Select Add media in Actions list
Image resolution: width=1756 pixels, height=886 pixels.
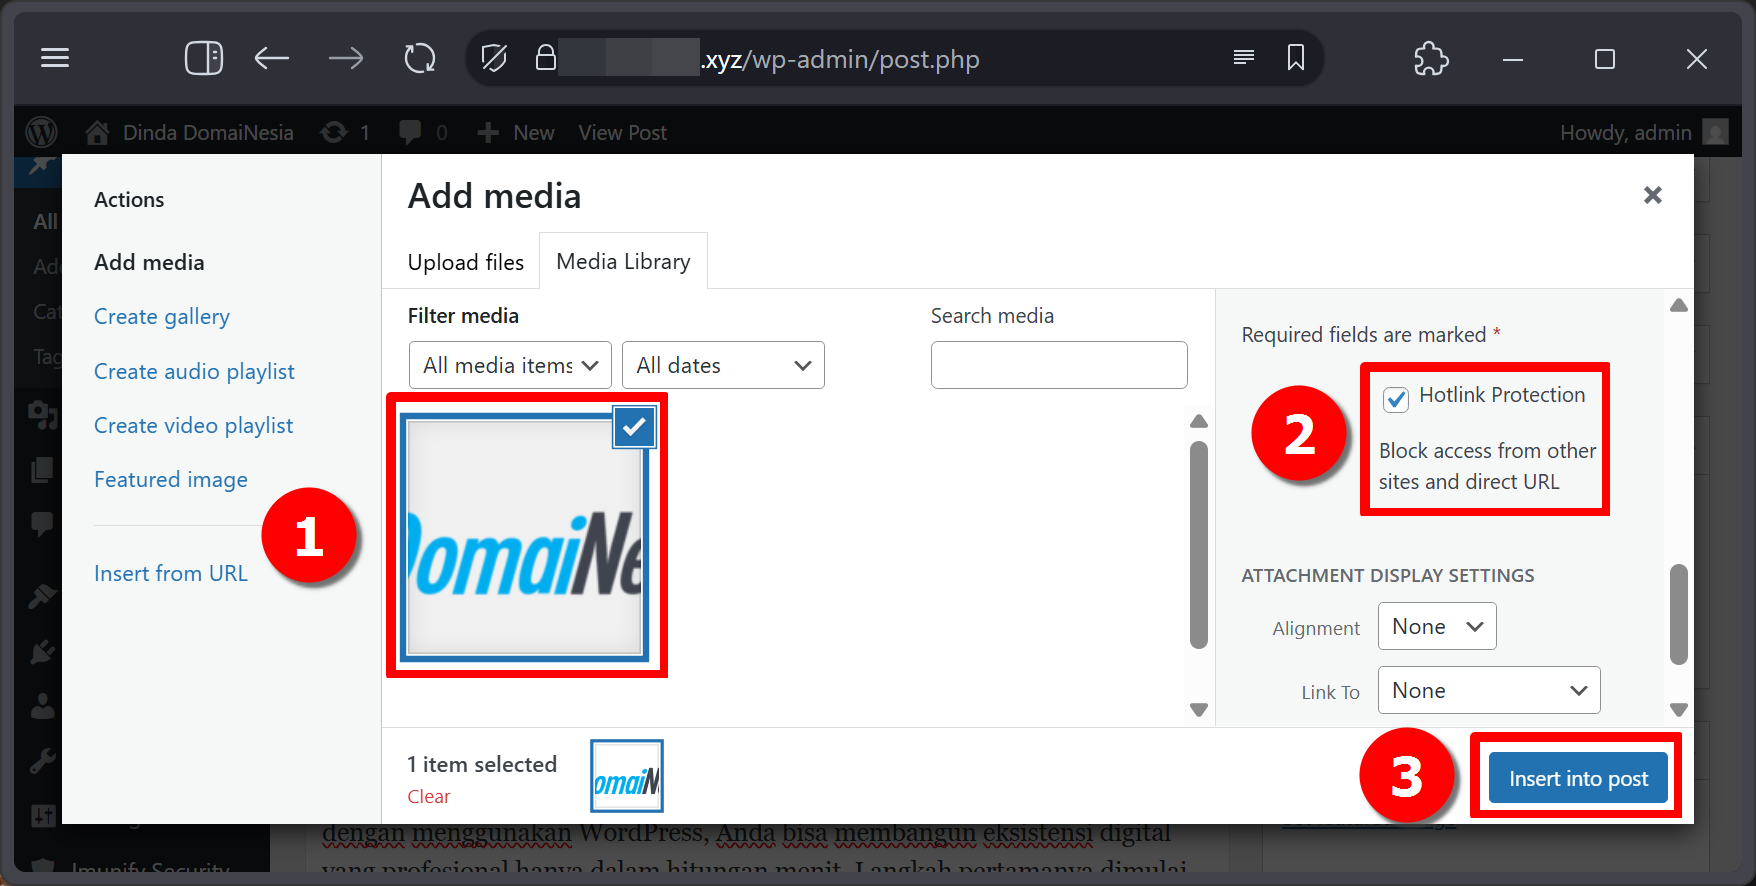click(149, 262)
